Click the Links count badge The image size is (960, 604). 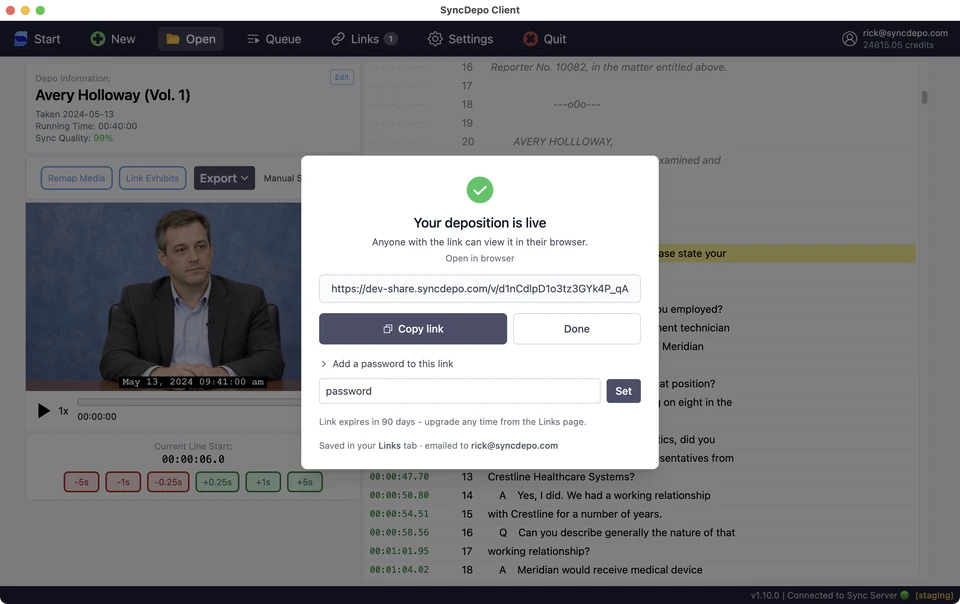click(391, 39)
